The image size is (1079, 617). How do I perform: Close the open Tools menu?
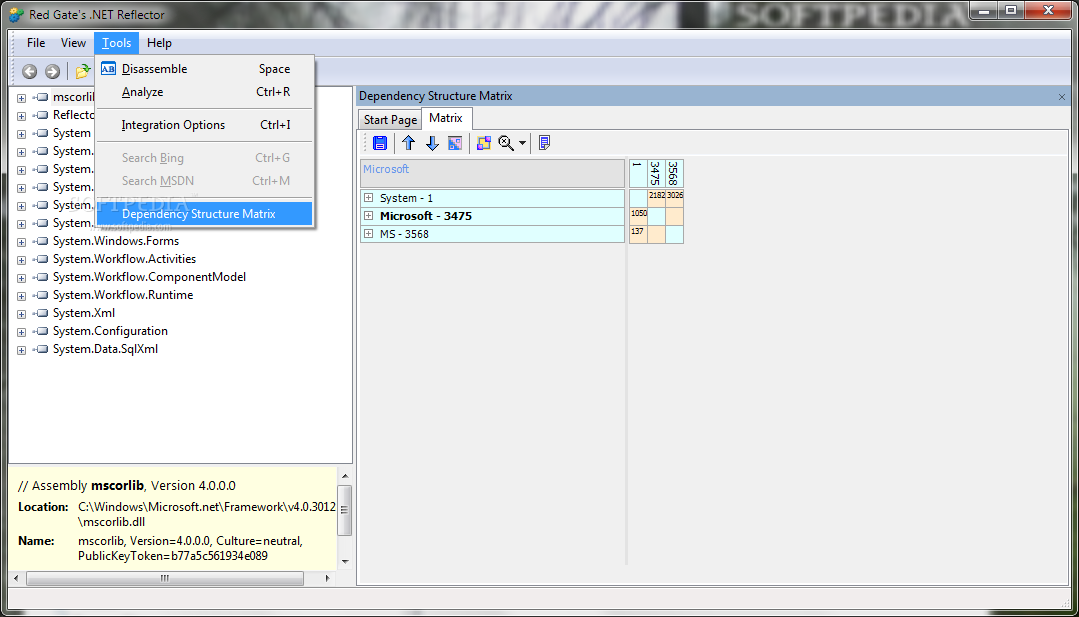pos(116,43)
